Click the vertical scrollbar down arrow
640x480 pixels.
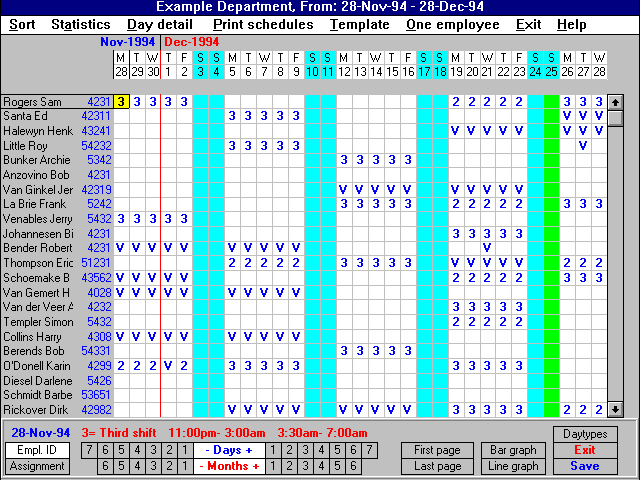pos(616,410)
